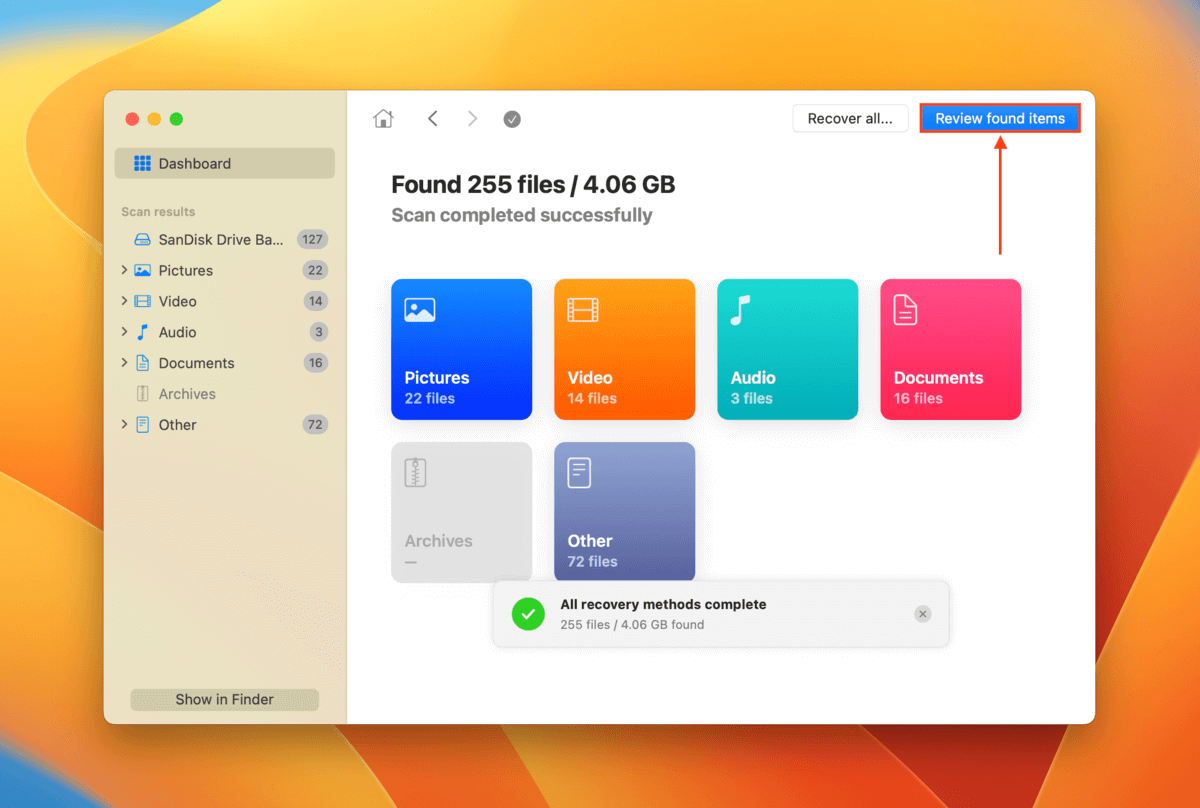Screen dimensions: 1200x808
Task: Dismiss the recovery complete notification
Action: point(923,614)
